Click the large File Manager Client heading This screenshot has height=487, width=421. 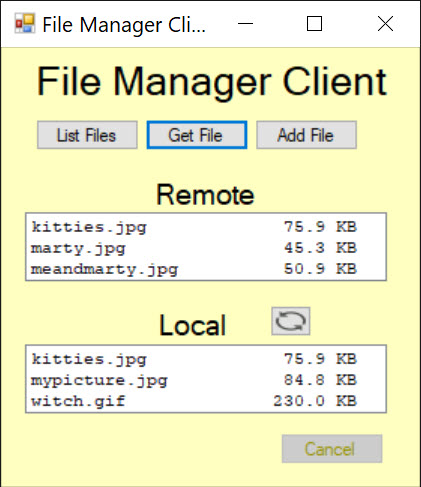click(211, 82)
